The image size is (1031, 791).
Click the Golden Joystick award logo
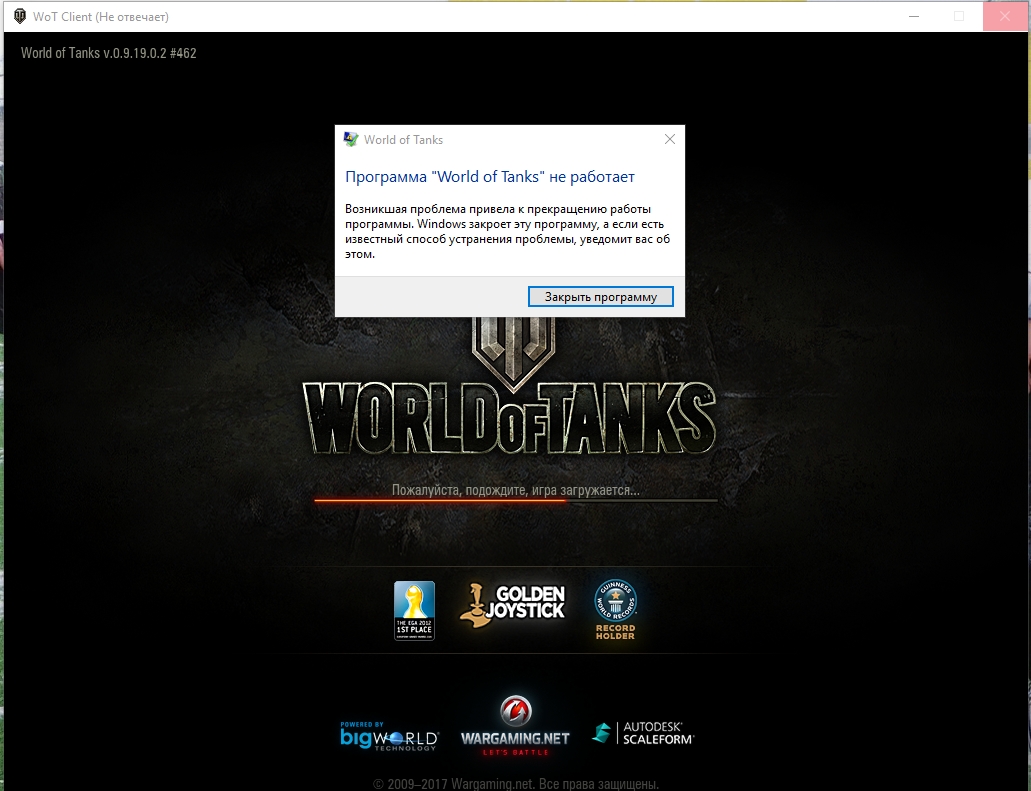coord(512,605)
